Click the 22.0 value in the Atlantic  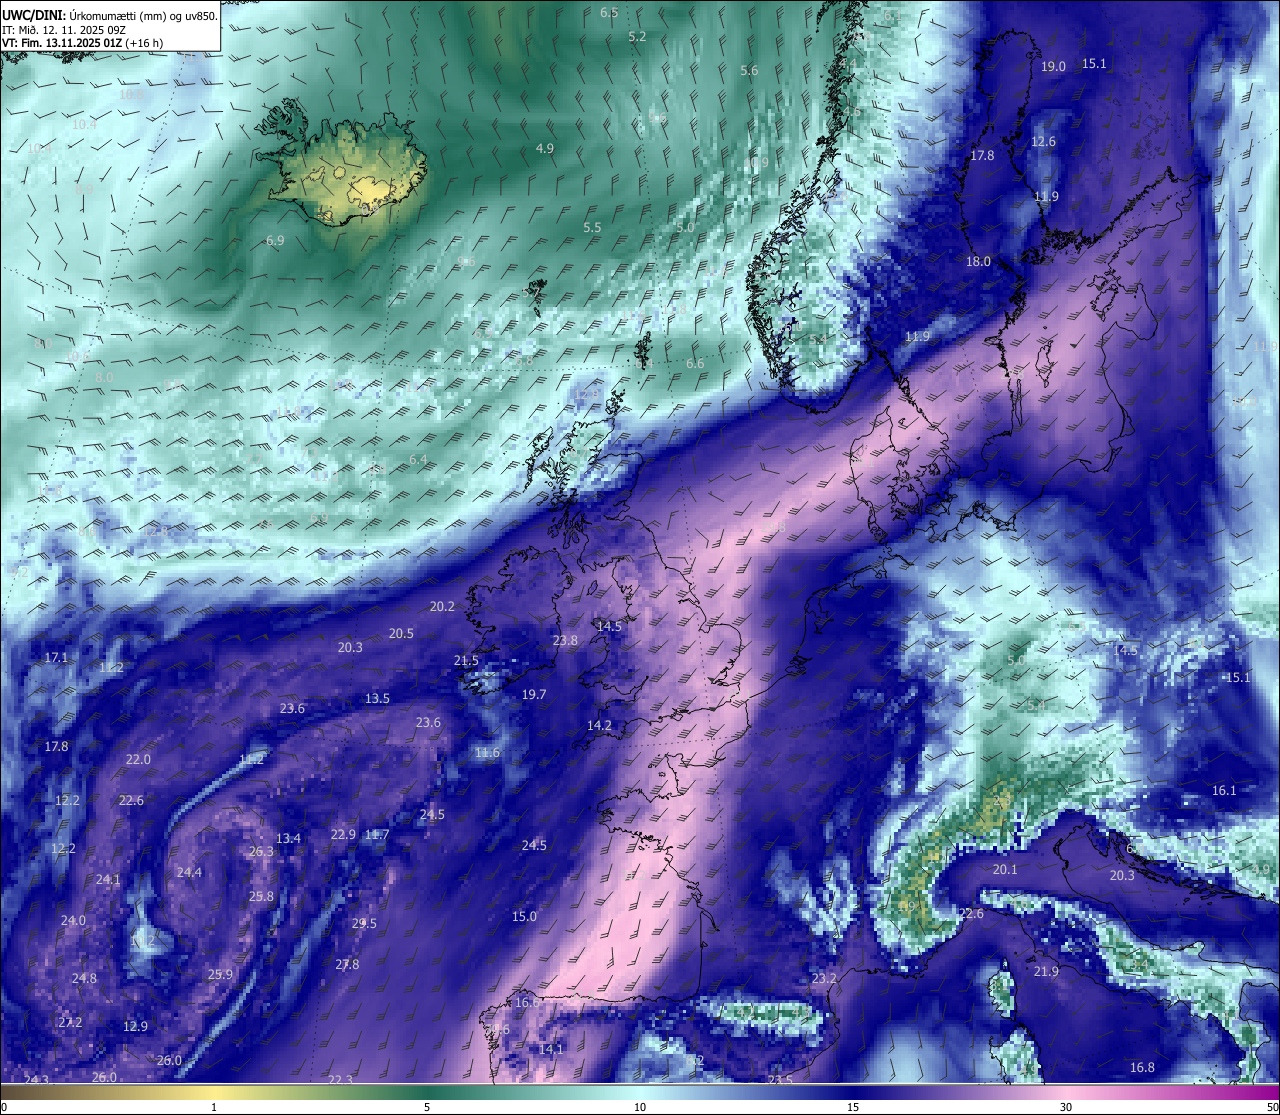pyautogui.click(x=138, y=759)
